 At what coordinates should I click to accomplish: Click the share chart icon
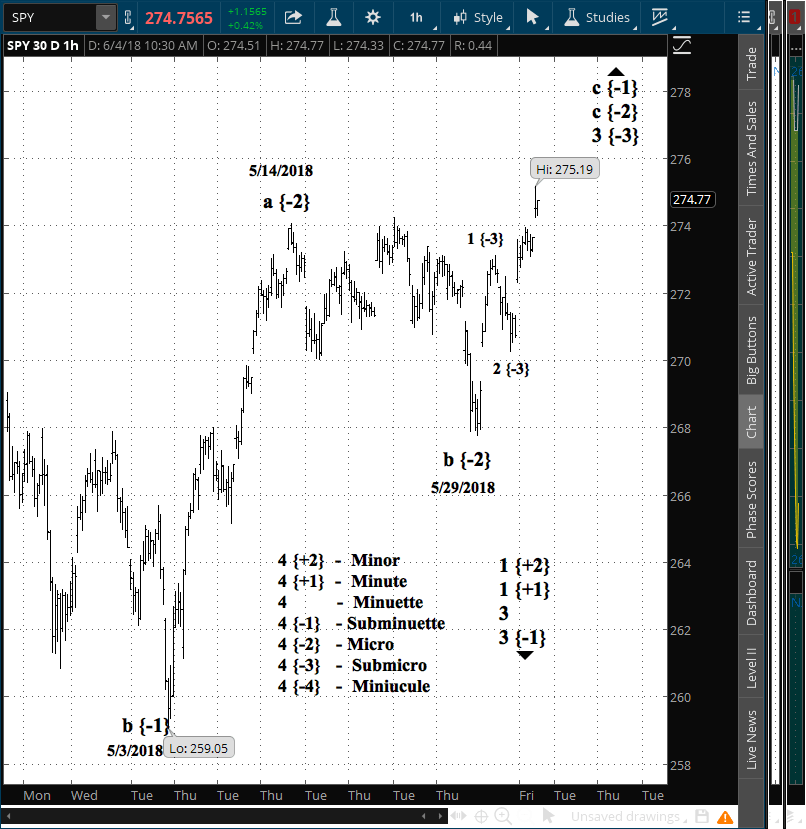coord(293,17)
